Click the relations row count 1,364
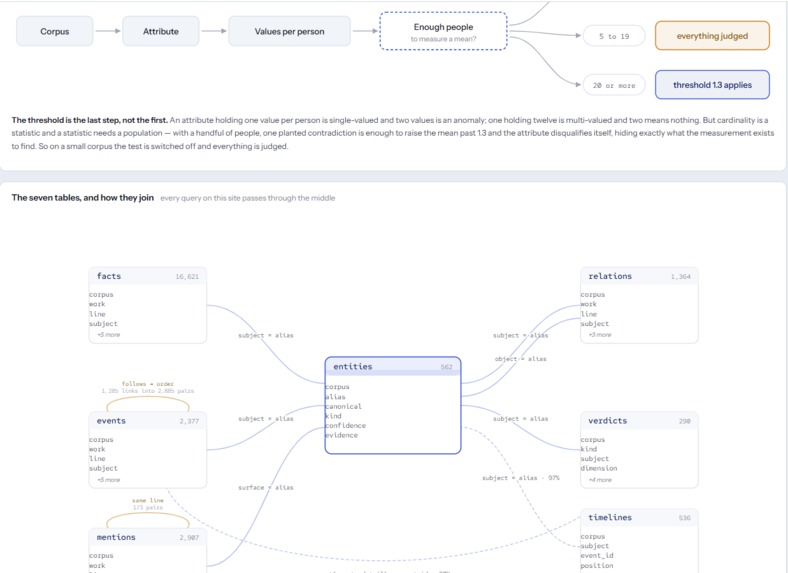The width and height of the screenshot is (788, 573). (680, 276)
